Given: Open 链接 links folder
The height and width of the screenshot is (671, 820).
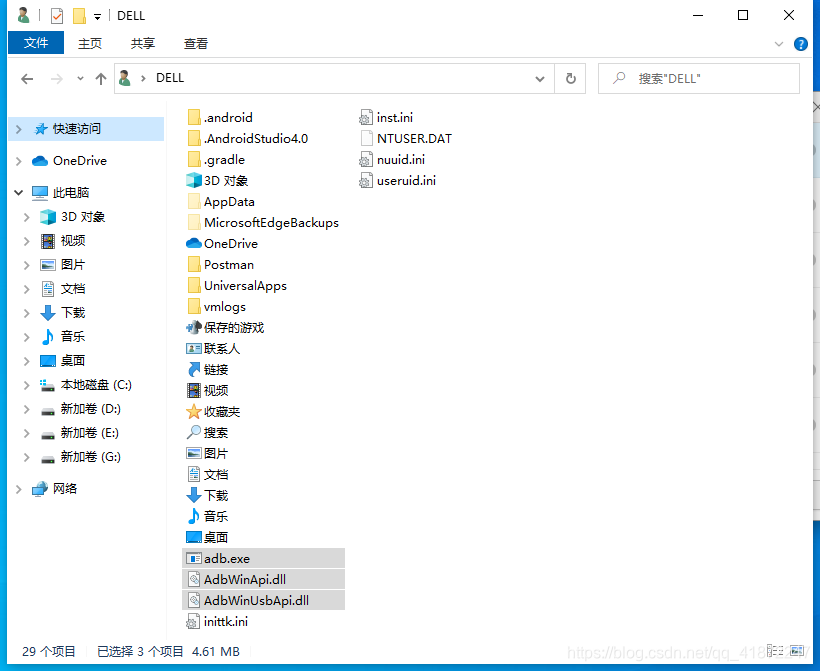Looking at the screenshot, I should coord(208,370).
